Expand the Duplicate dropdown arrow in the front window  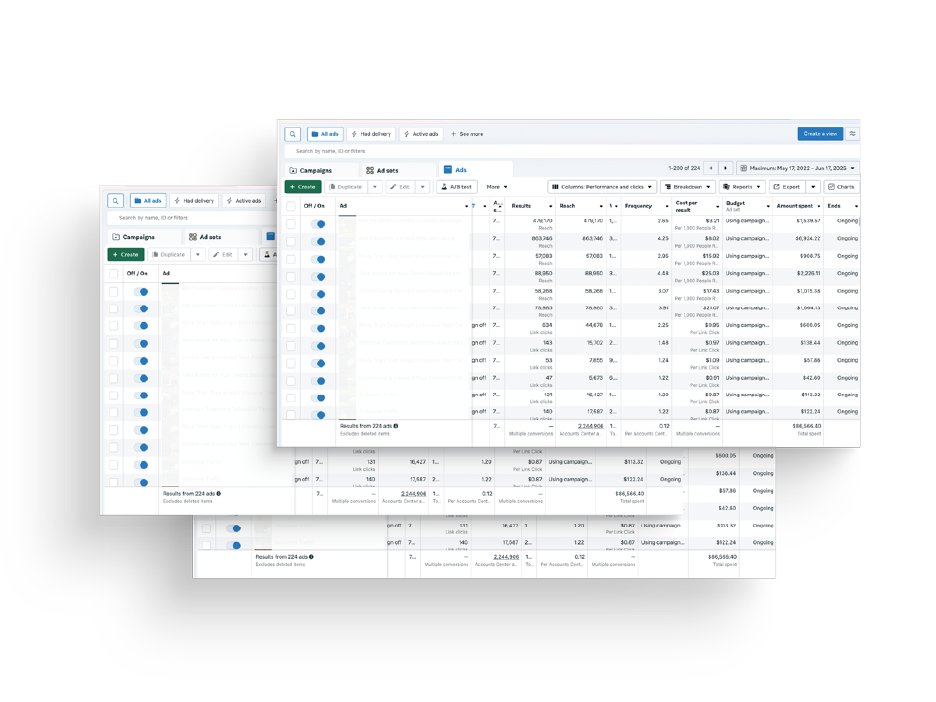tap(375, 187)
